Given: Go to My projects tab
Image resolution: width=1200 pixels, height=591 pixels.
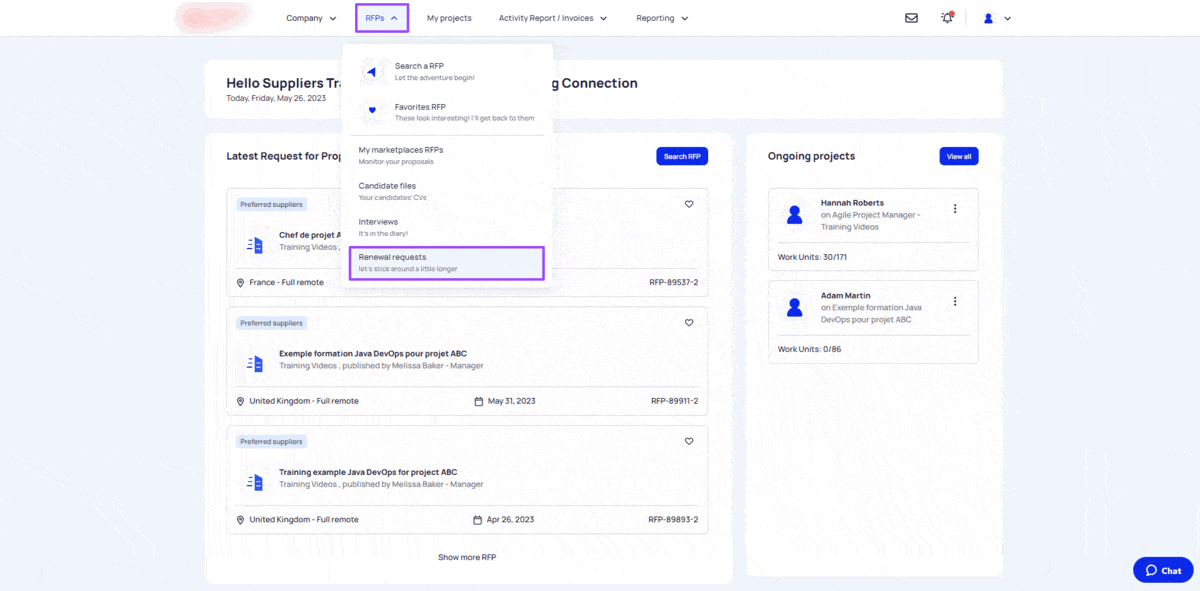Looking at the screenshot, I should [x=449, y=18].
